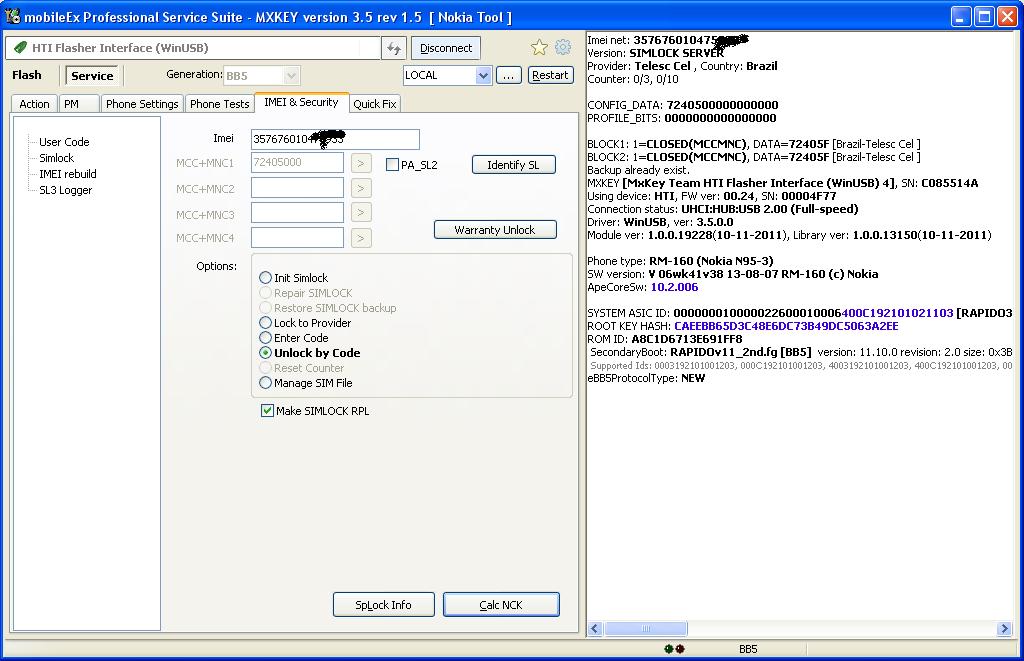Open the LOCAL dropdown list
The height and width of the screenshot is (661, 1024).
coord(483,75)
